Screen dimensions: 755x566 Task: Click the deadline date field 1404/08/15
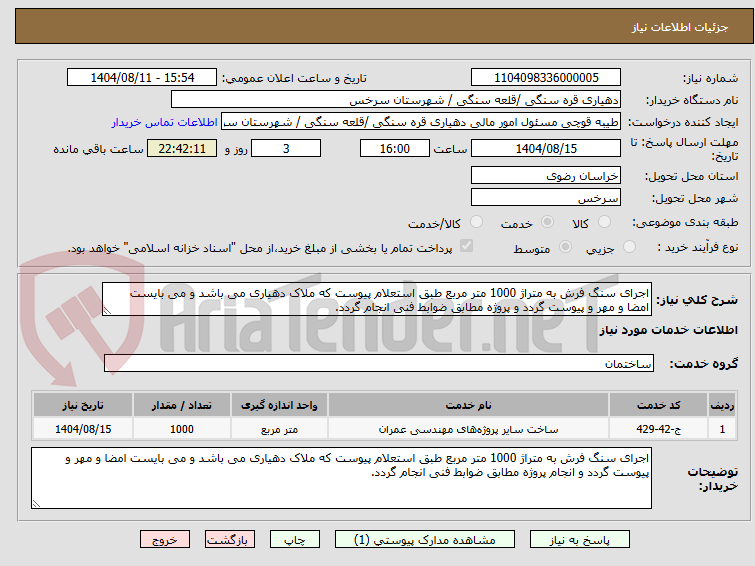546,148
